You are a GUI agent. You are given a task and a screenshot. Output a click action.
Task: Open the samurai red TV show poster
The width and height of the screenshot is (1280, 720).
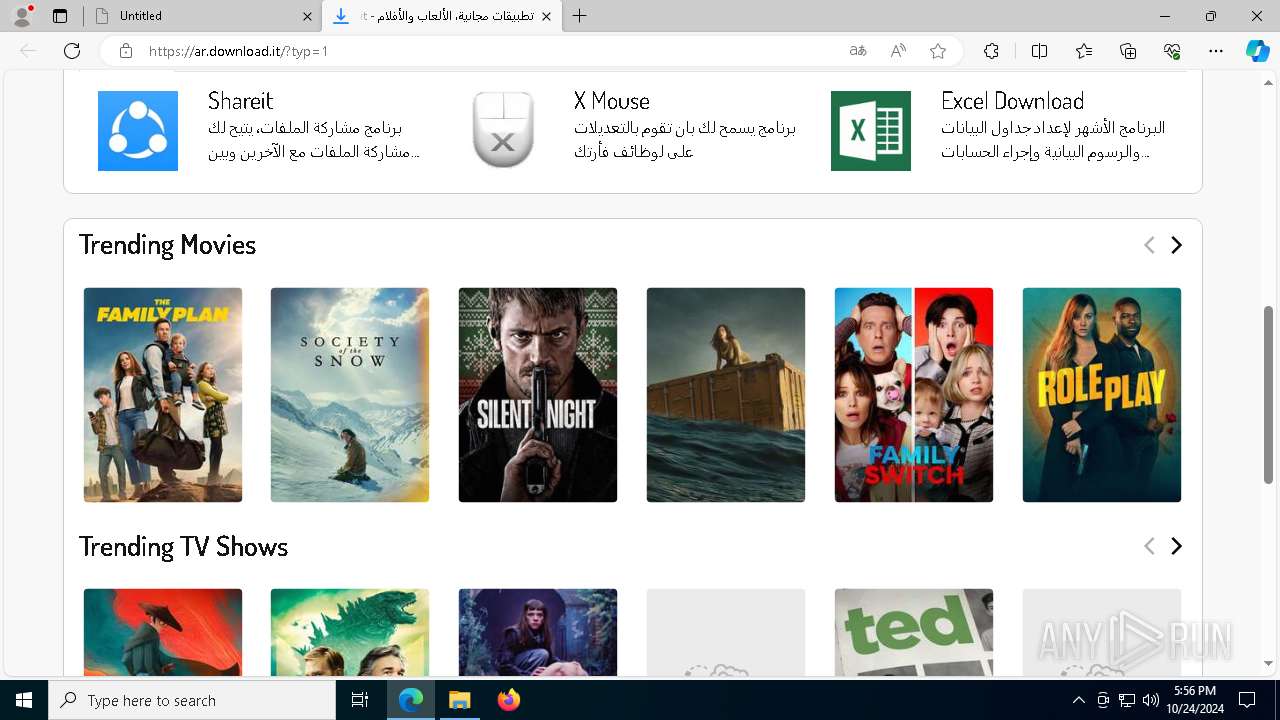163,632
